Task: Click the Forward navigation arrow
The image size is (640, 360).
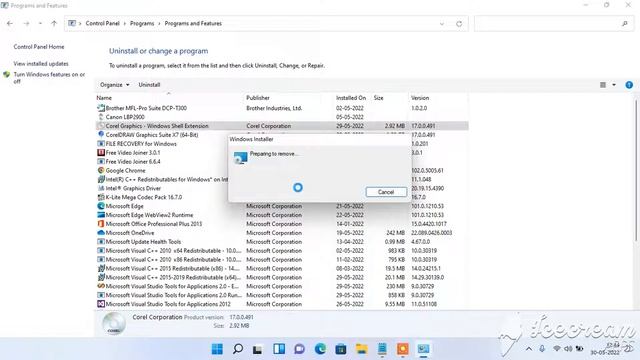Action: pos(26,24)
